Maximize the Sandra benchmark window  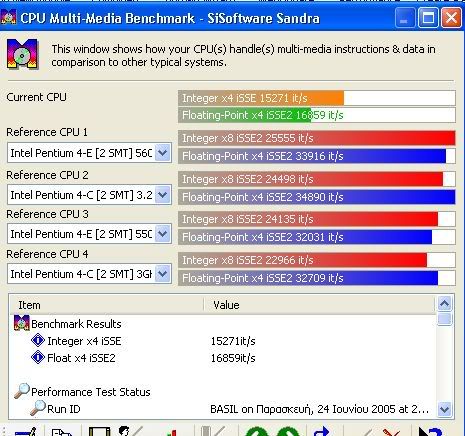coord(428,17)
